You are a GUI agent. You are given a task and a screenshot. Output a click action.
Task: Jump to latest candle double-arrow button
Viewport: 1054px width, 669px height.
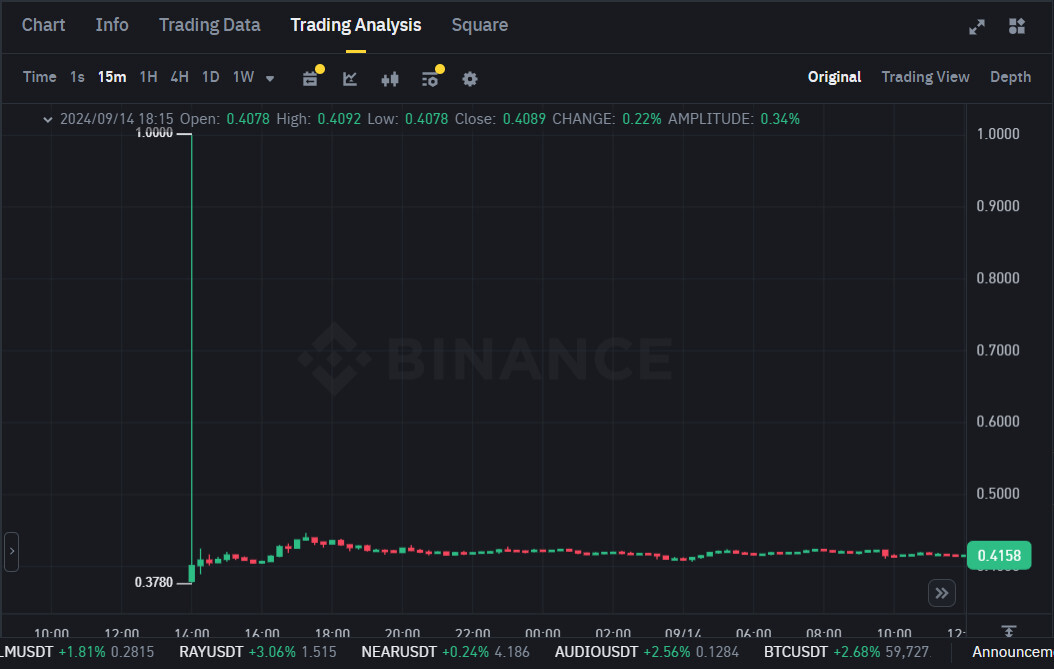point(942,593)
